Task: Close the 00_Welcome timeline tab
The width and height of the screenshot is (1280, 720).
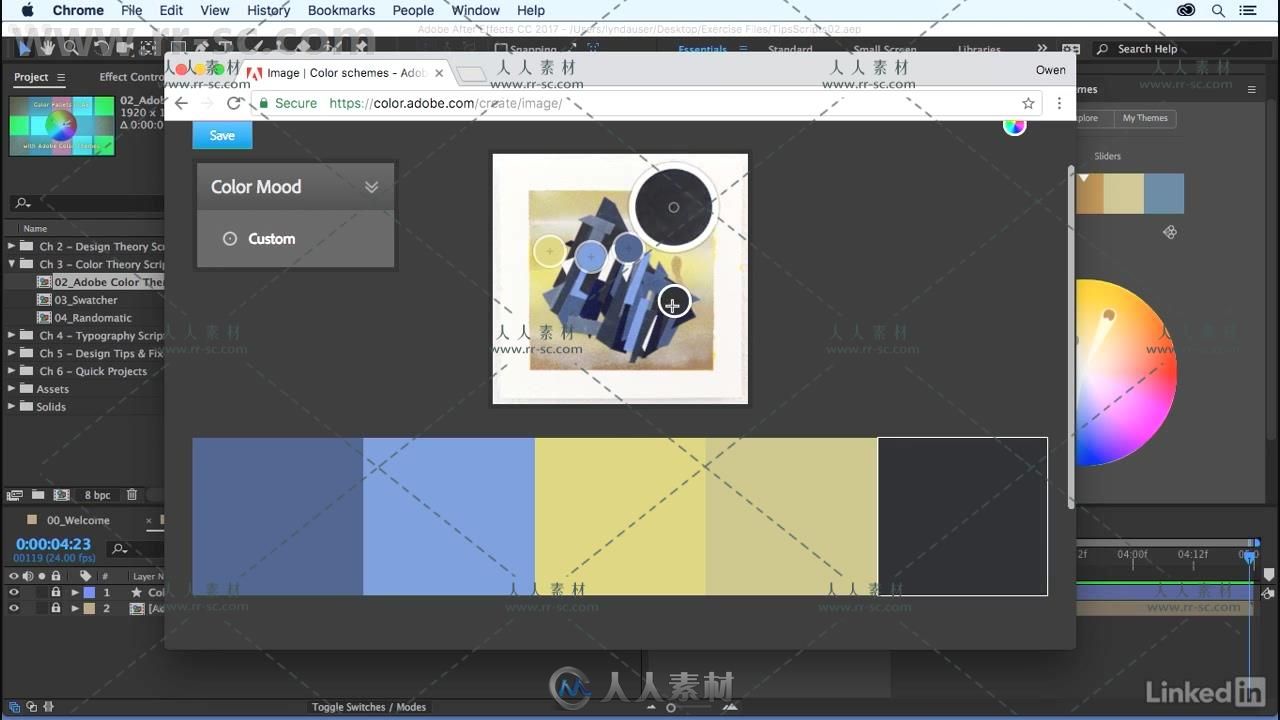Action: 149,520
